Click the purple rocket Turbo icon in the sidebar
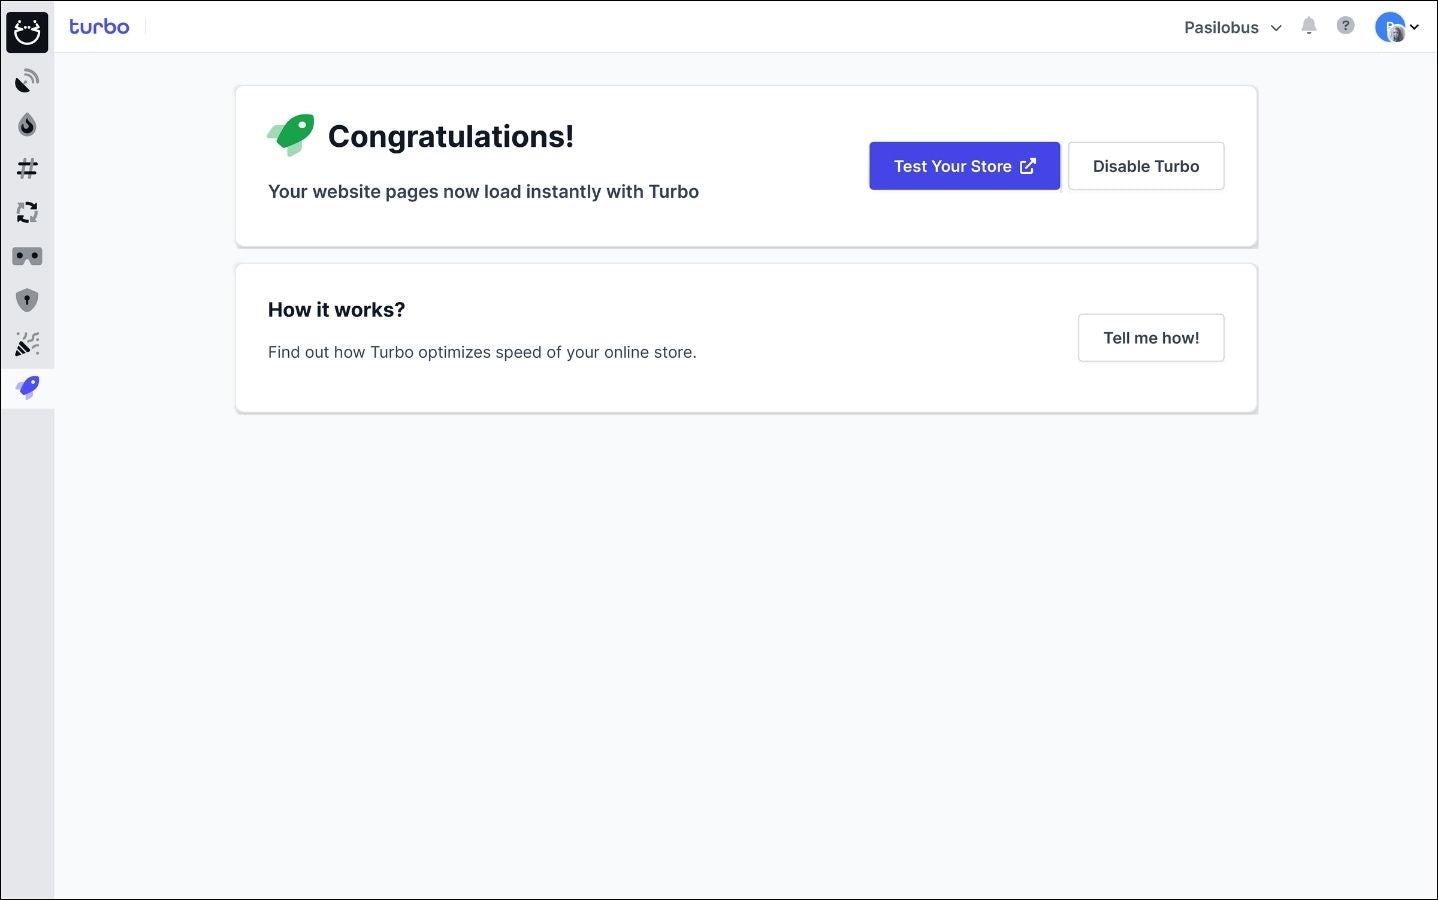1438x900 pixels. [27, 387]
